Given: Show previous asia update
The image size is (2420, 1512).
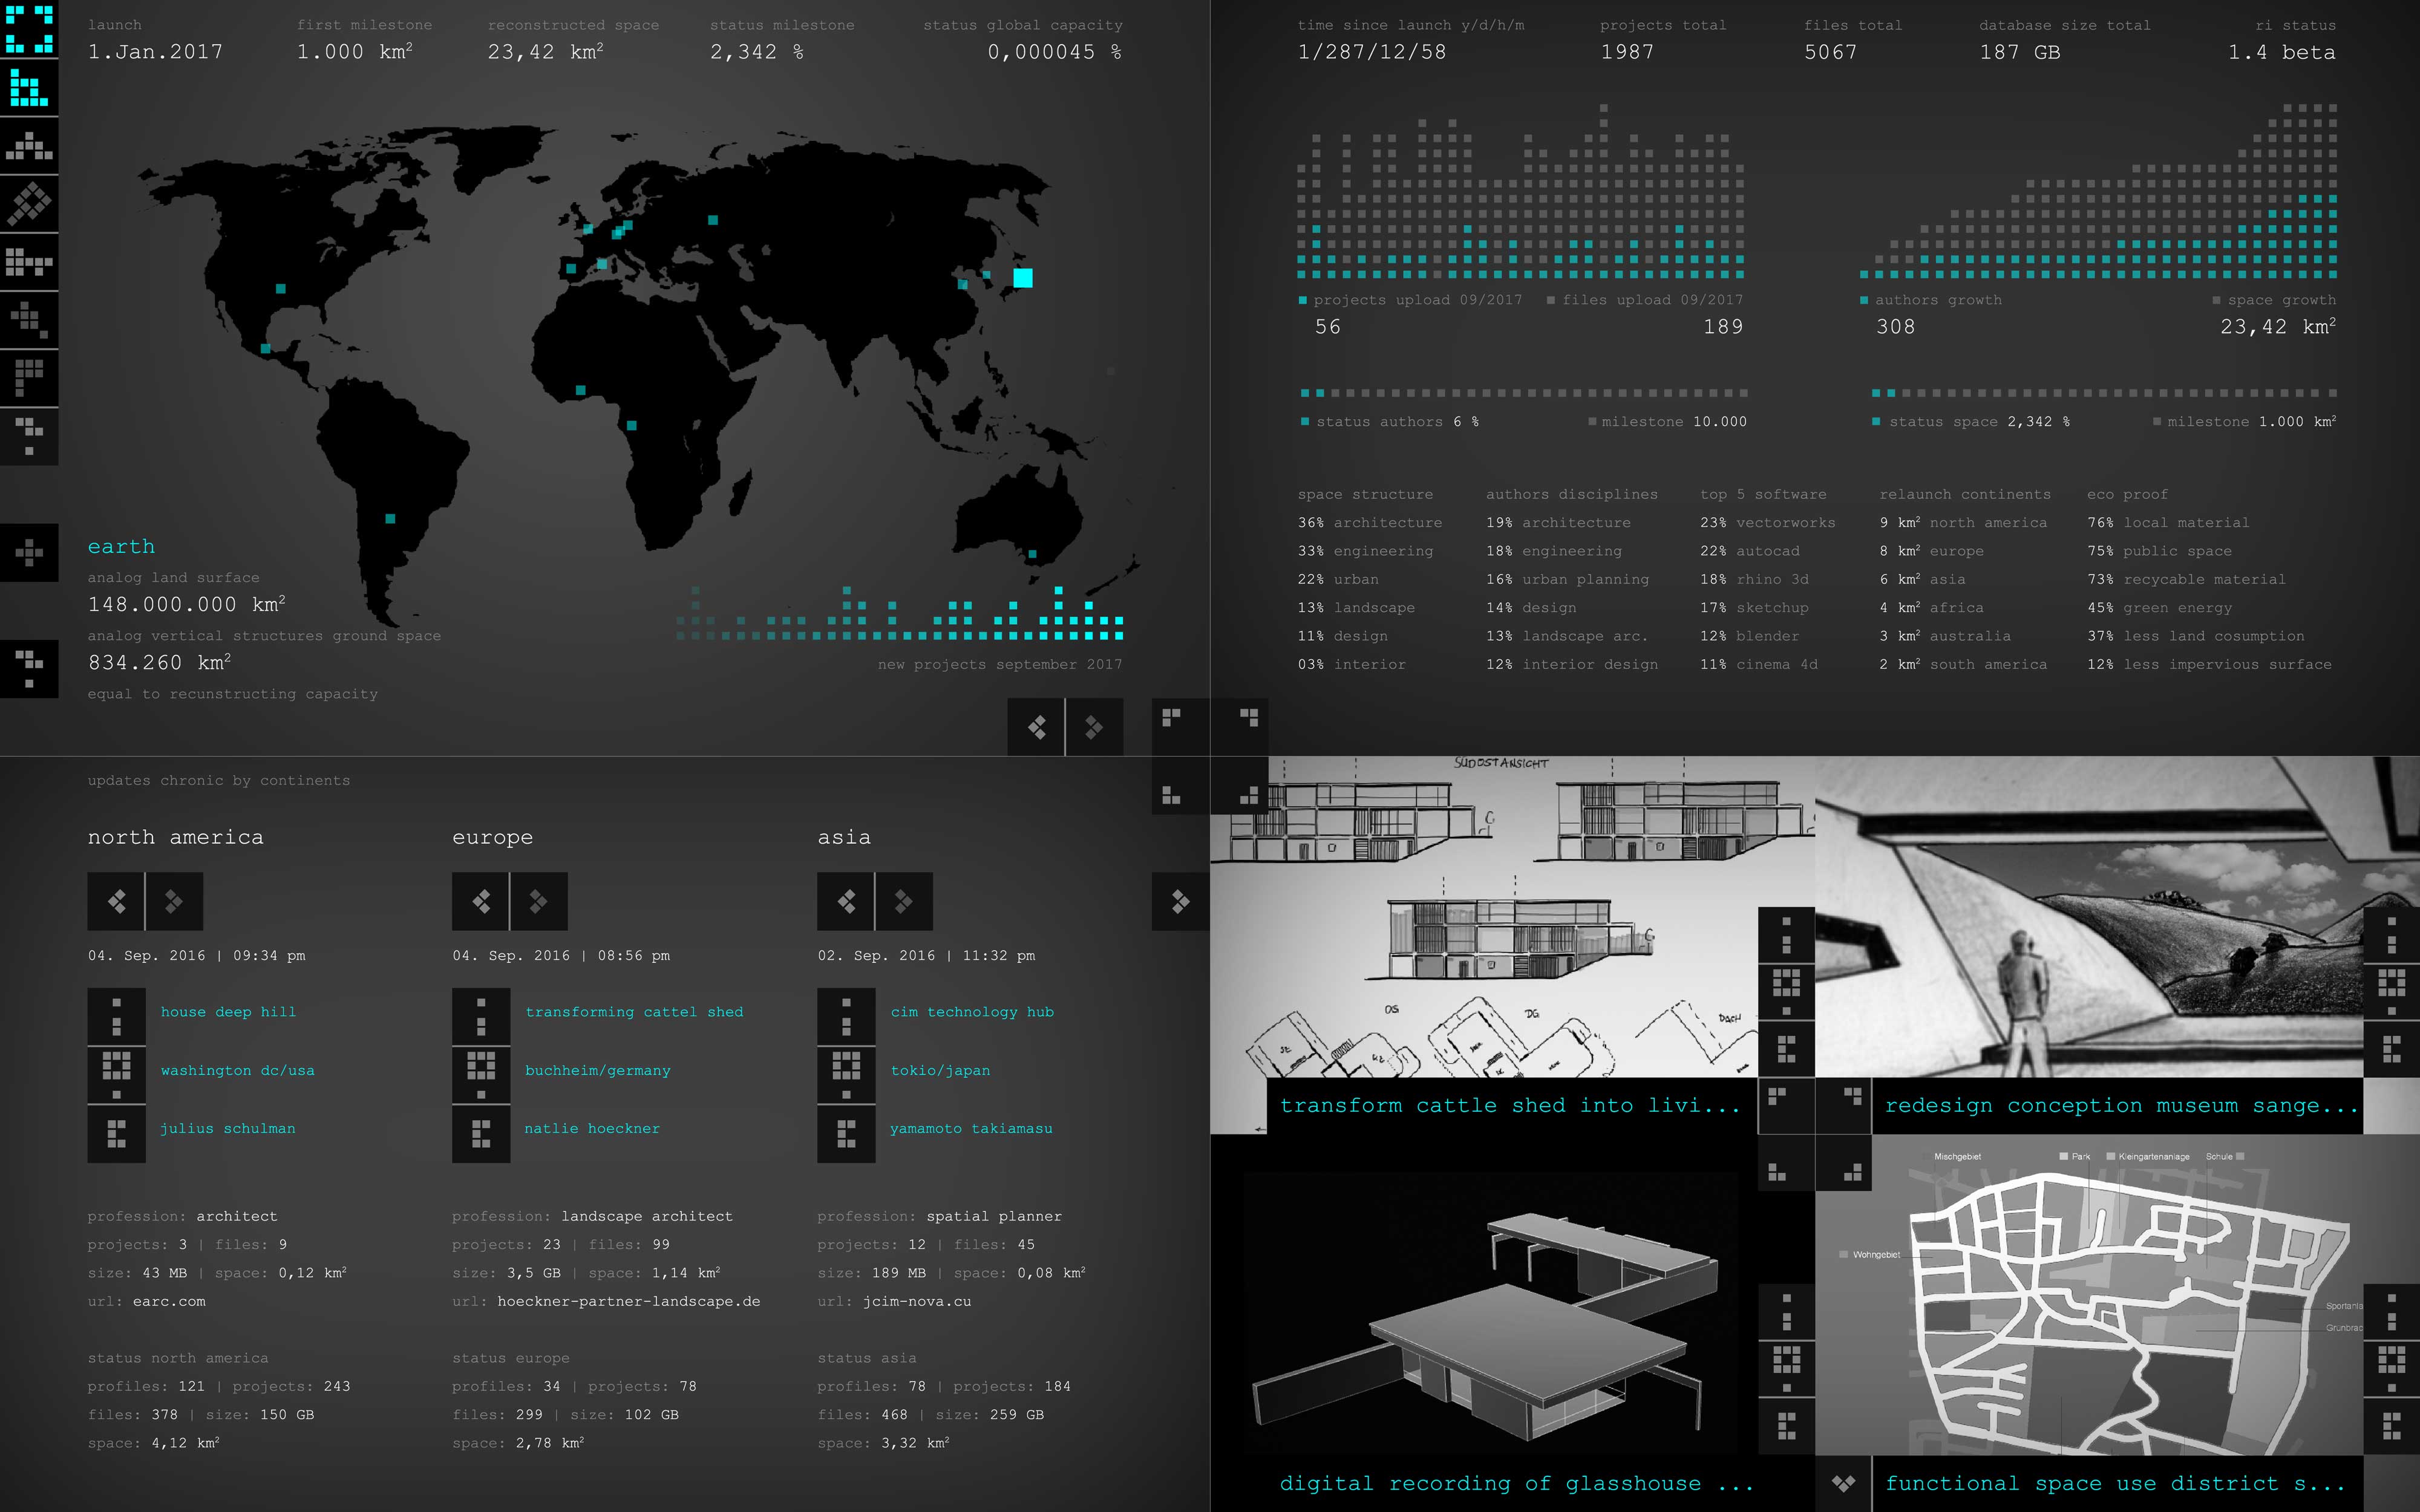Looking at the screenshot, I should pyautogui.click(x=846, y=901).
